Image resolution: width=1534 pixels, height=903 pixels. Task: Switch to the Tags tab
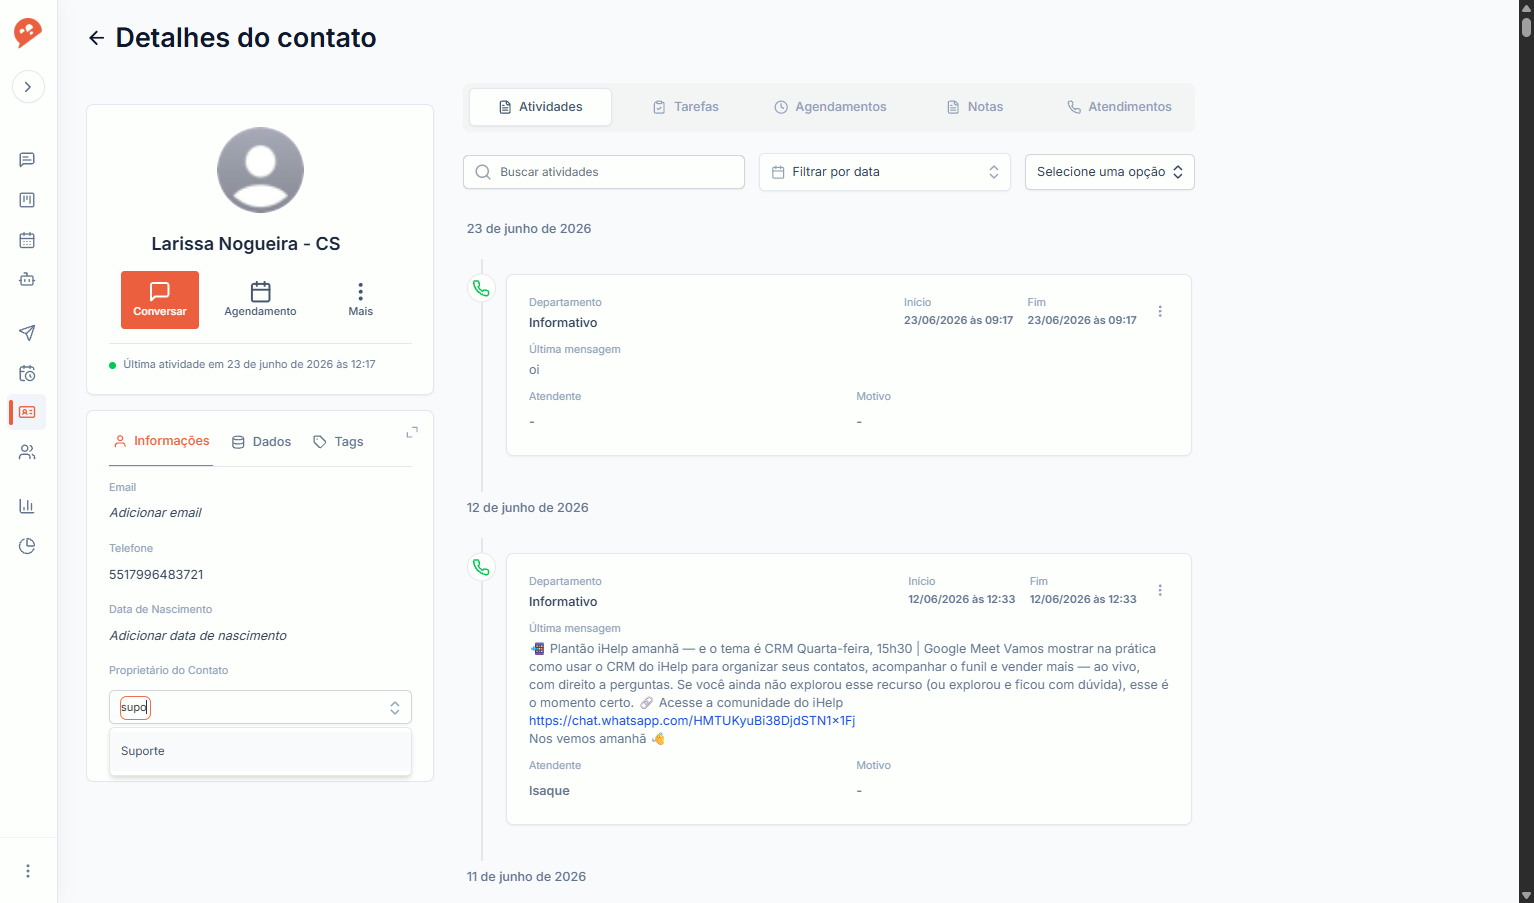point(338,442)
